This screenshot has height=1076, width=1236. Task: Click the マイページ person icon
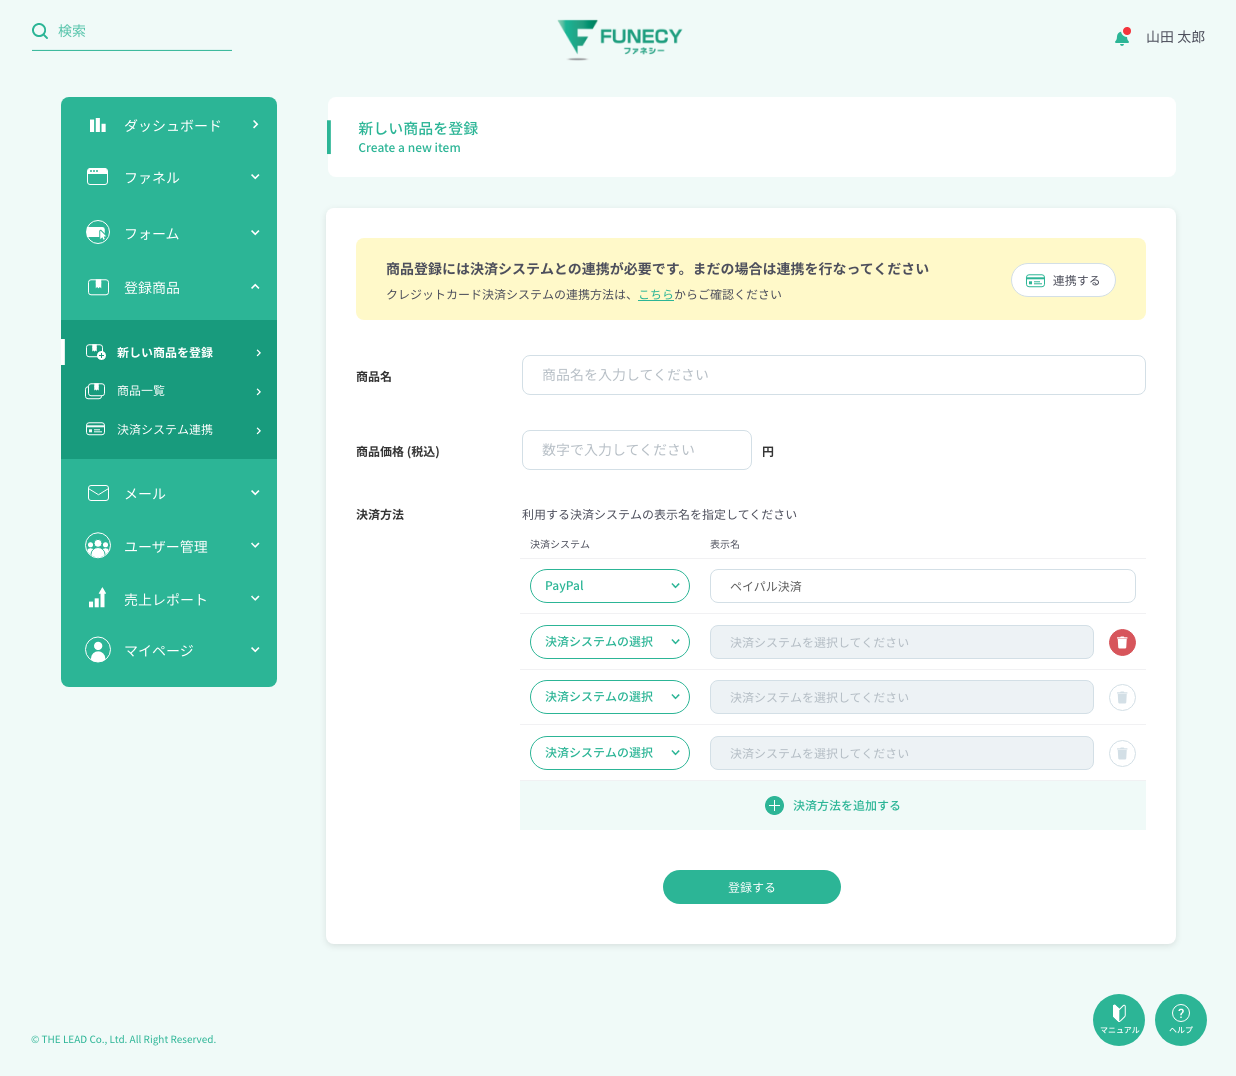click(98, 650)
